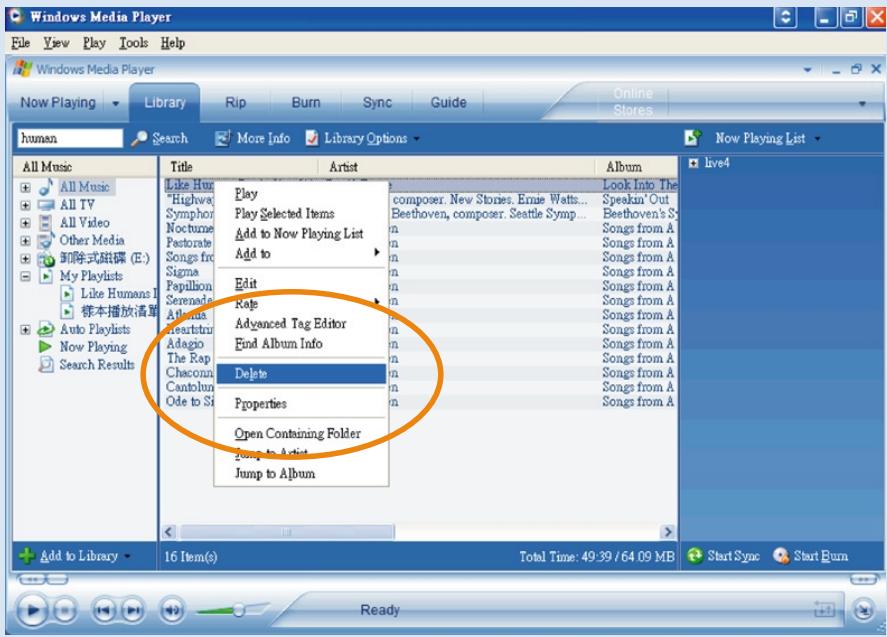Select Now Playing in library tree
The image size is (887, 637).
pyautogui.click(x=93, y=346)
